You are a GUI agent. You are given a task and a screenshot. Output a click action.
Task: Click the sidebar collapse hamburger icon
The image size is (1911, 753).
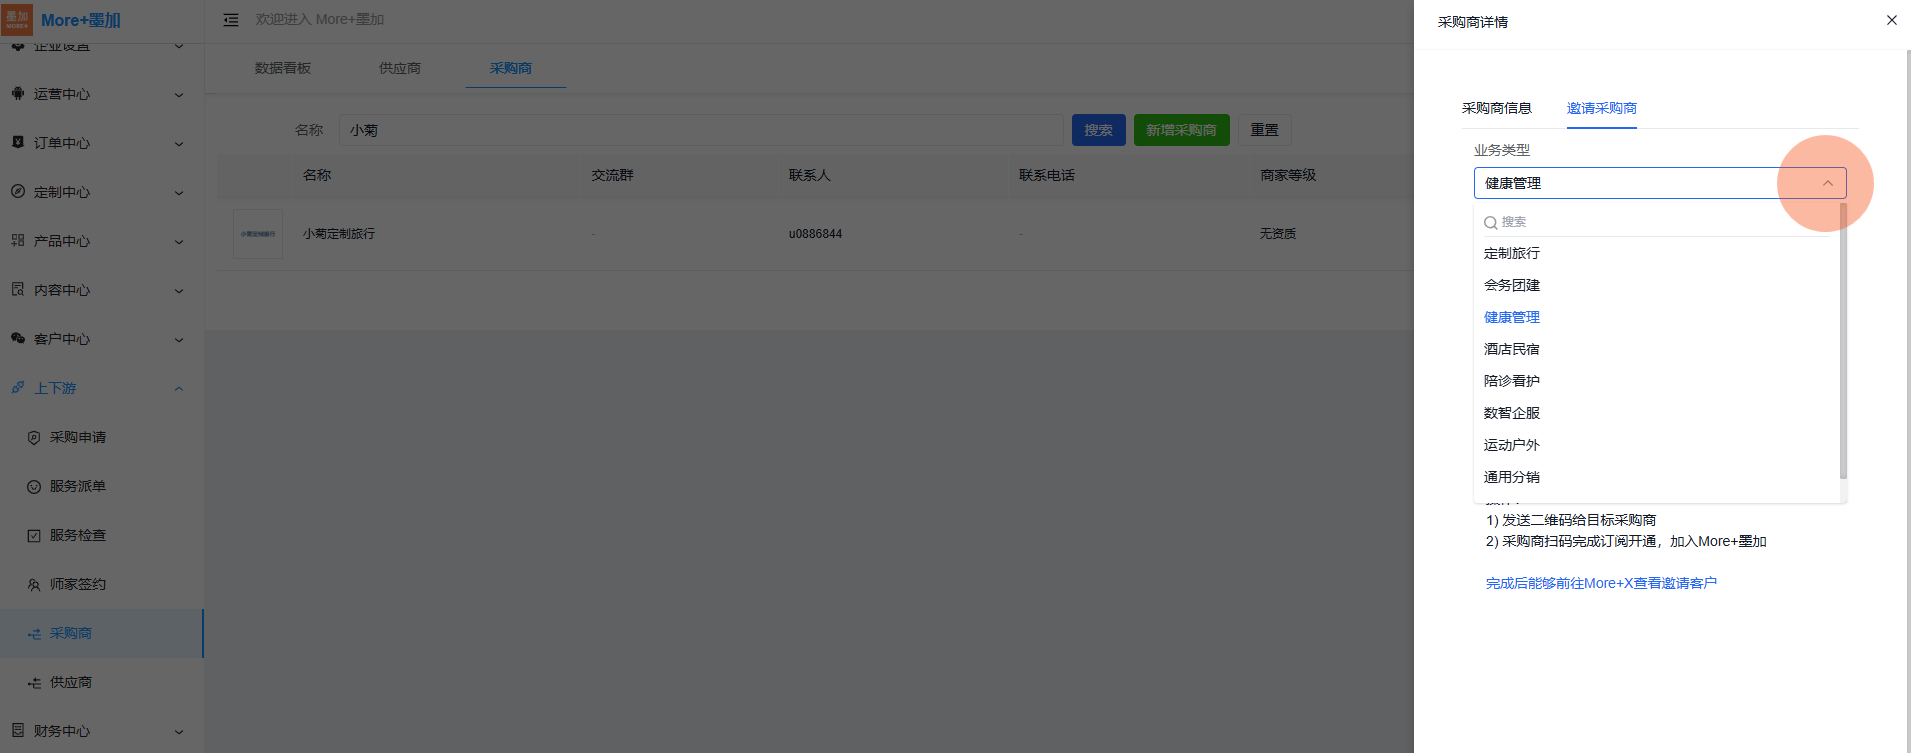point(231,20)
